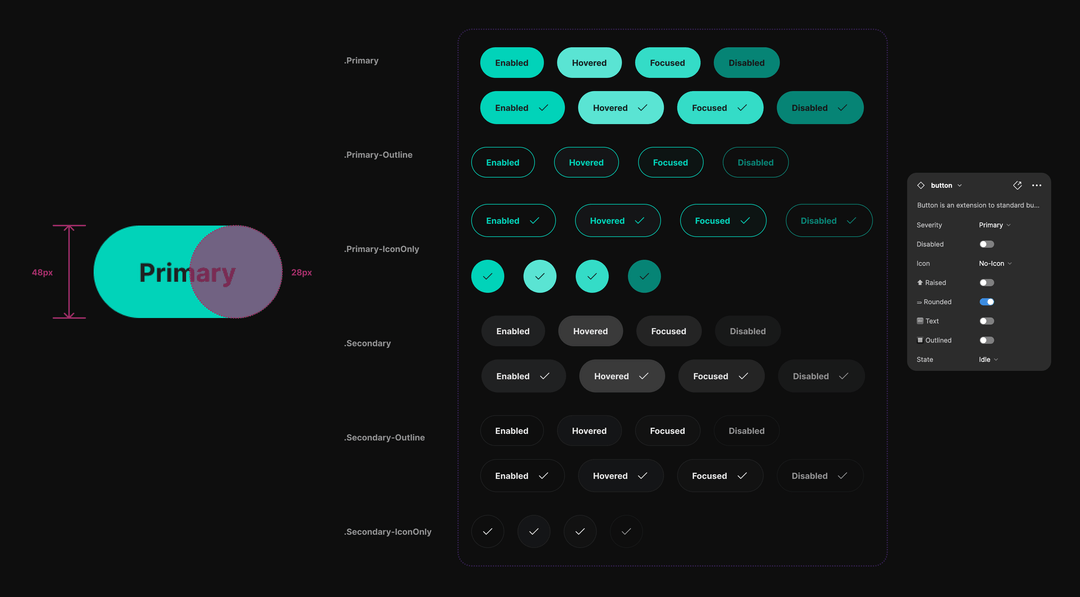Click the Secondary-Outline Enabled button without icon

pos(512,431)
